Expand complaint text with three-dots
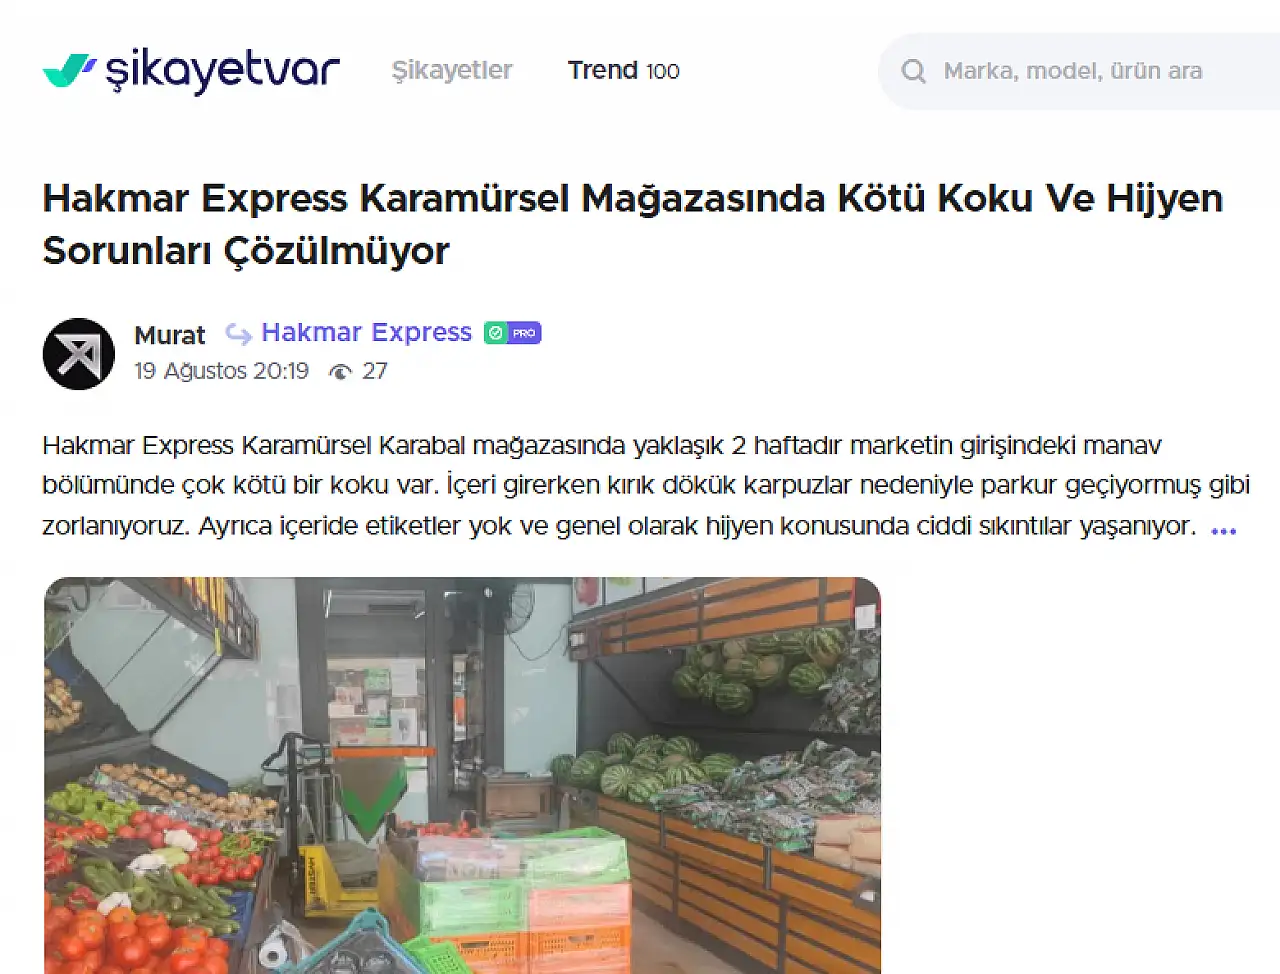This screenshot has width=1280, height=974. [x=1223, y=531]
